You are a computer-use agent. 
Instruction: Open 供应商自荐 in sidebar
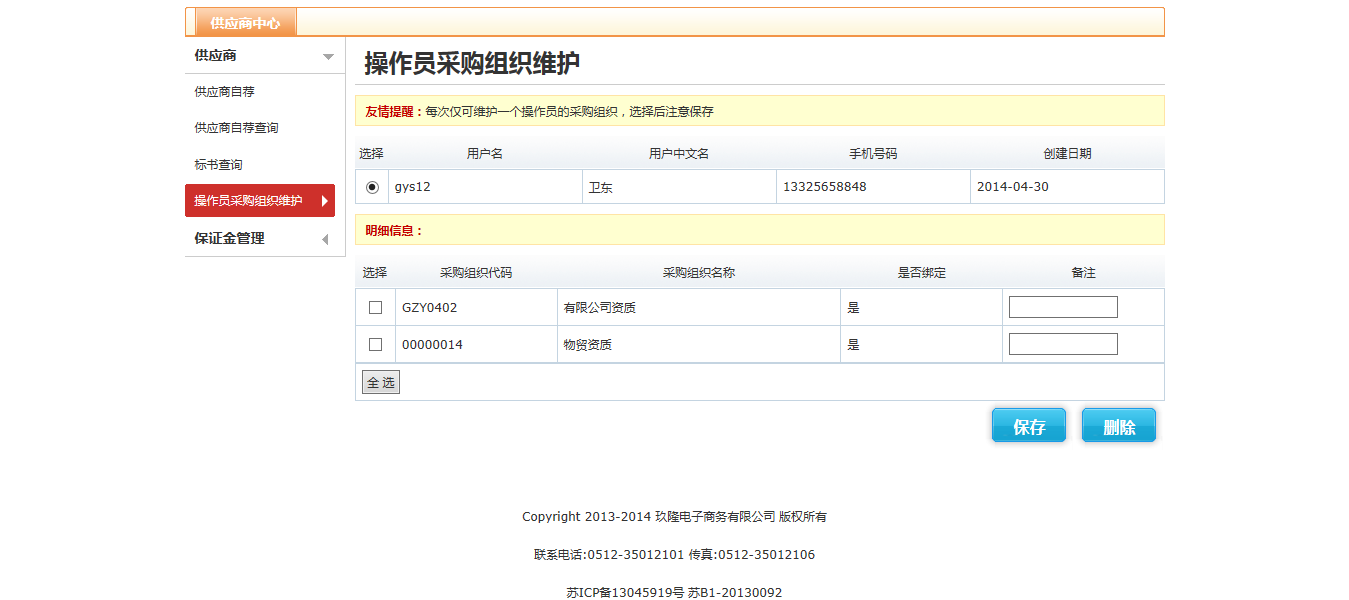pos(225,92)
